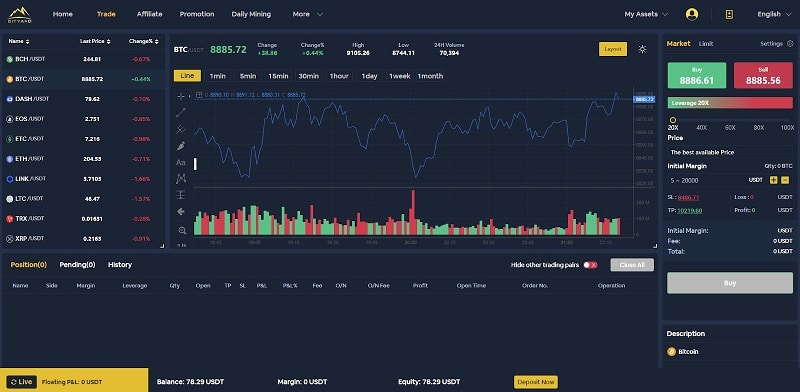Open trade Settings gear icon
This screenshot has height=392, width=800.
coord(790,44)
